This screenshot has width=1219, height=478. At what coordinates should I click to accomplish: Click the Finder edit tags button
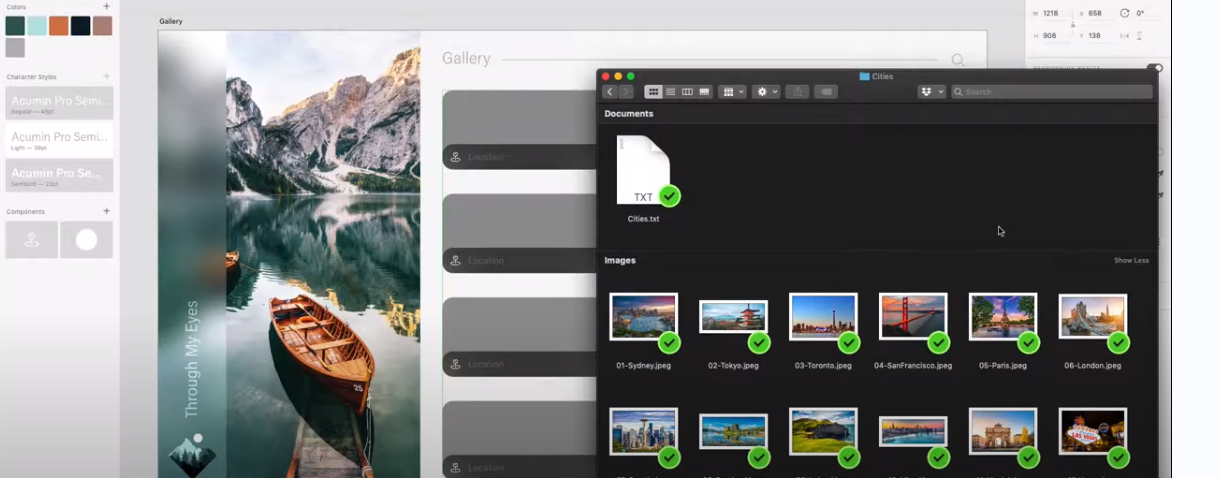click(x=825, y=92)
